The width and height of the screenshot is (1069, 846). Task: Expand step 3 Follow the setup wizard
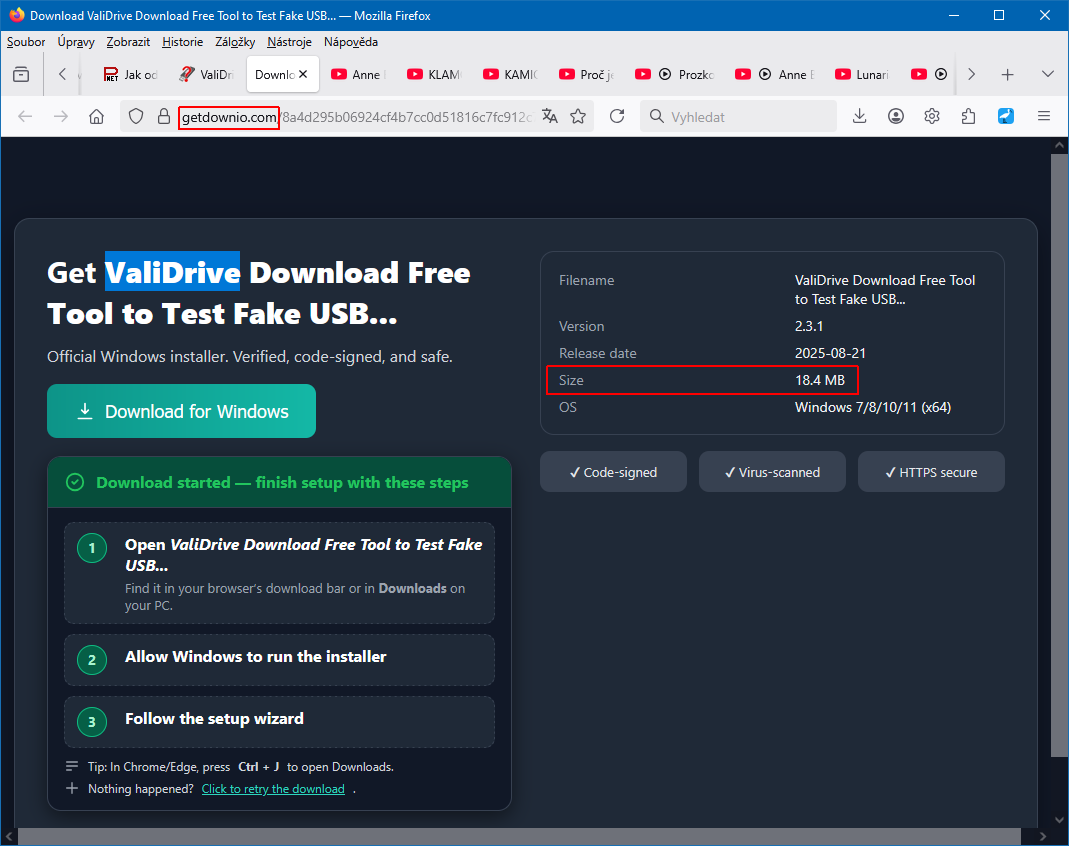pyautogui.click(x=280, y=722)
